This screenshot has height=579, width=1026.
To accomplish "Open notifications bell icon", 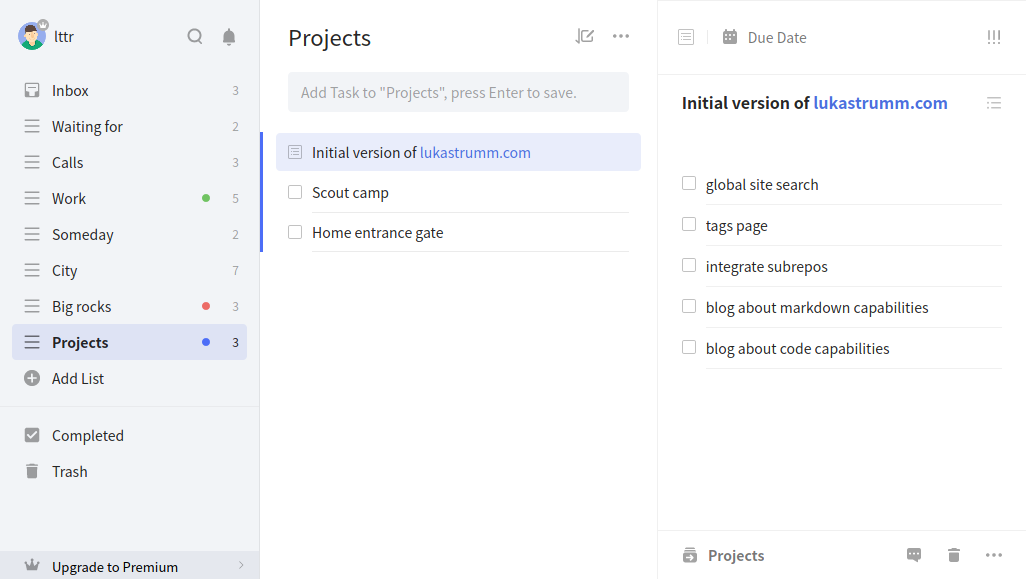I will pyautogui.click(x=229, y=37).
